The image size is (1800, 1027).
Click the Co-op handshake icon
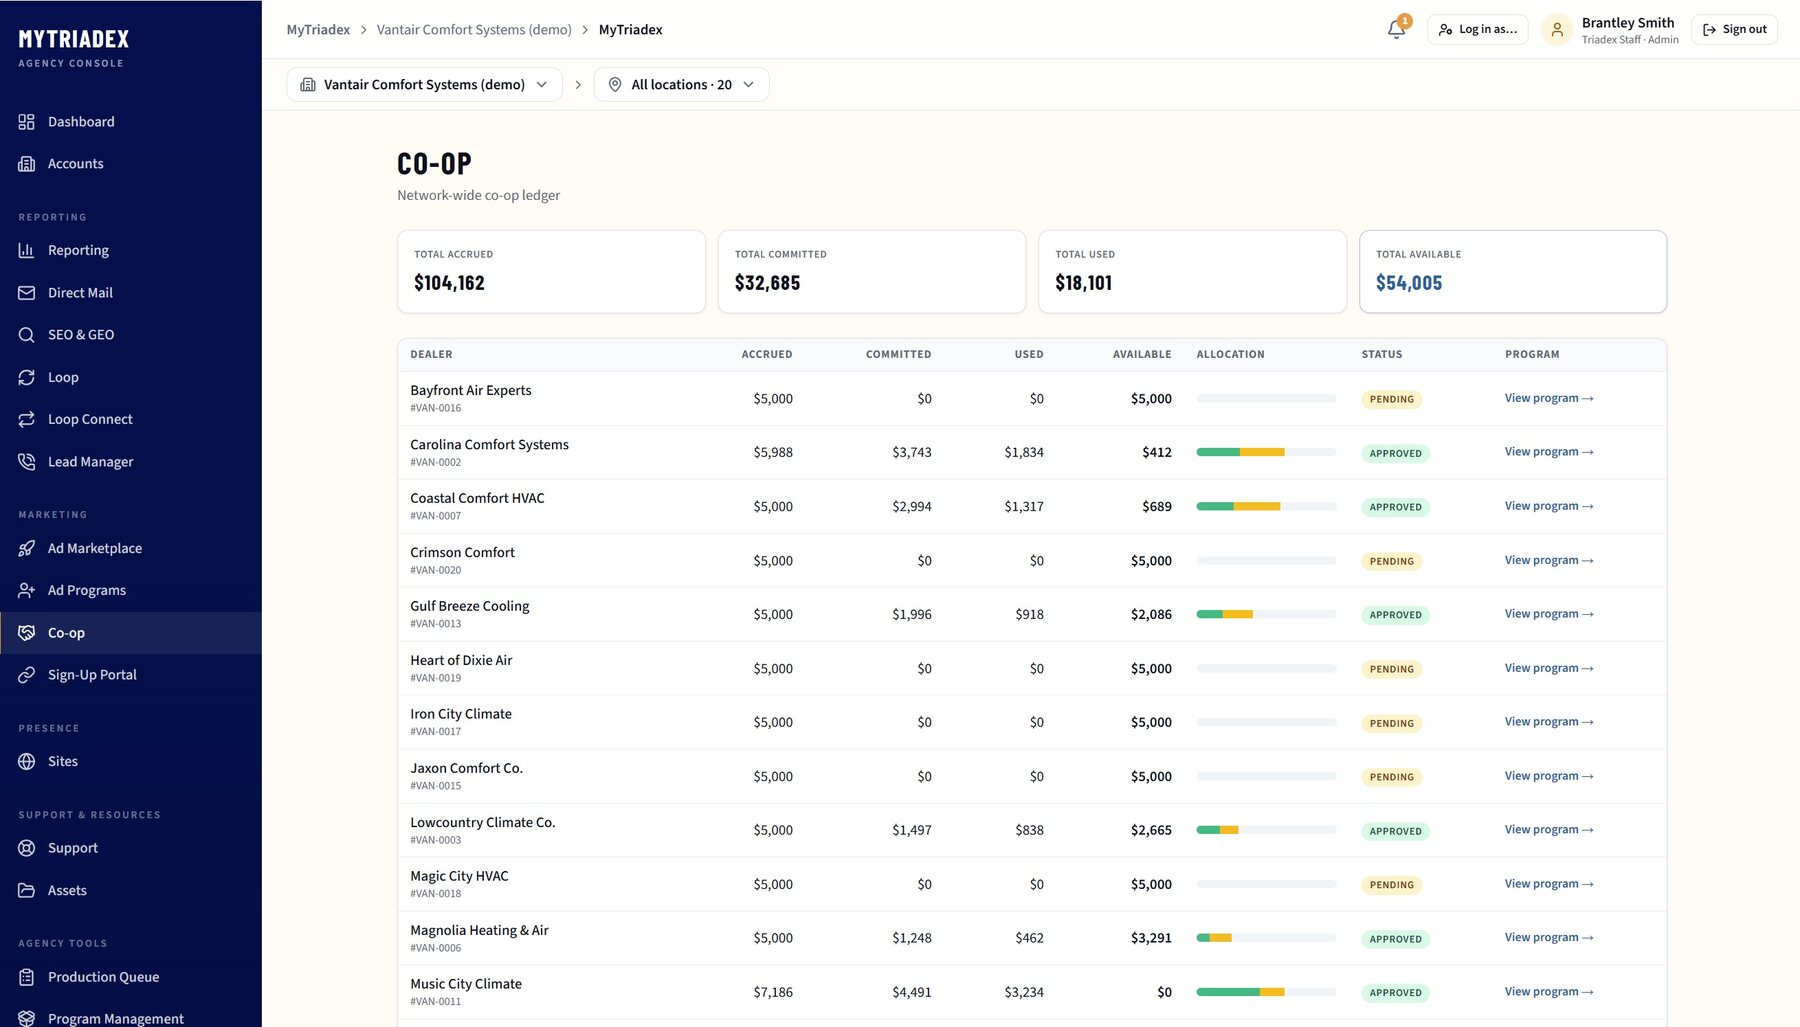click(27, 633)
